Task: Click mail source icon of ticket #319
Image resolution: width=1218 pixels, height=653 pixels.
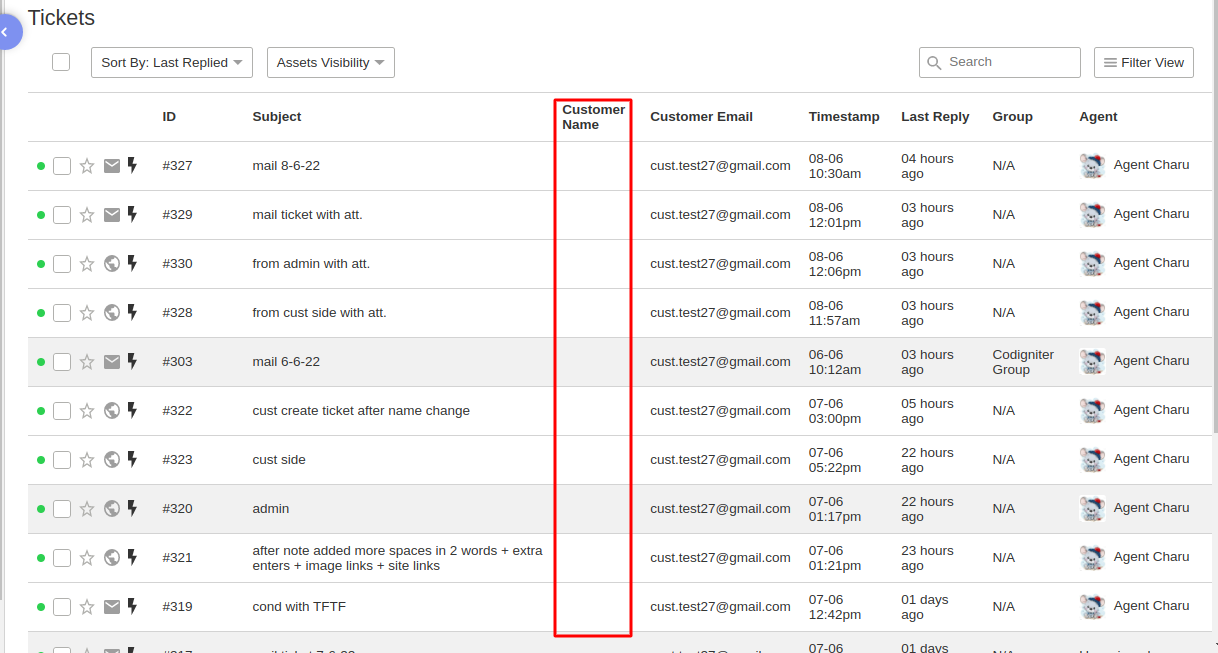Action: (112, 607)
